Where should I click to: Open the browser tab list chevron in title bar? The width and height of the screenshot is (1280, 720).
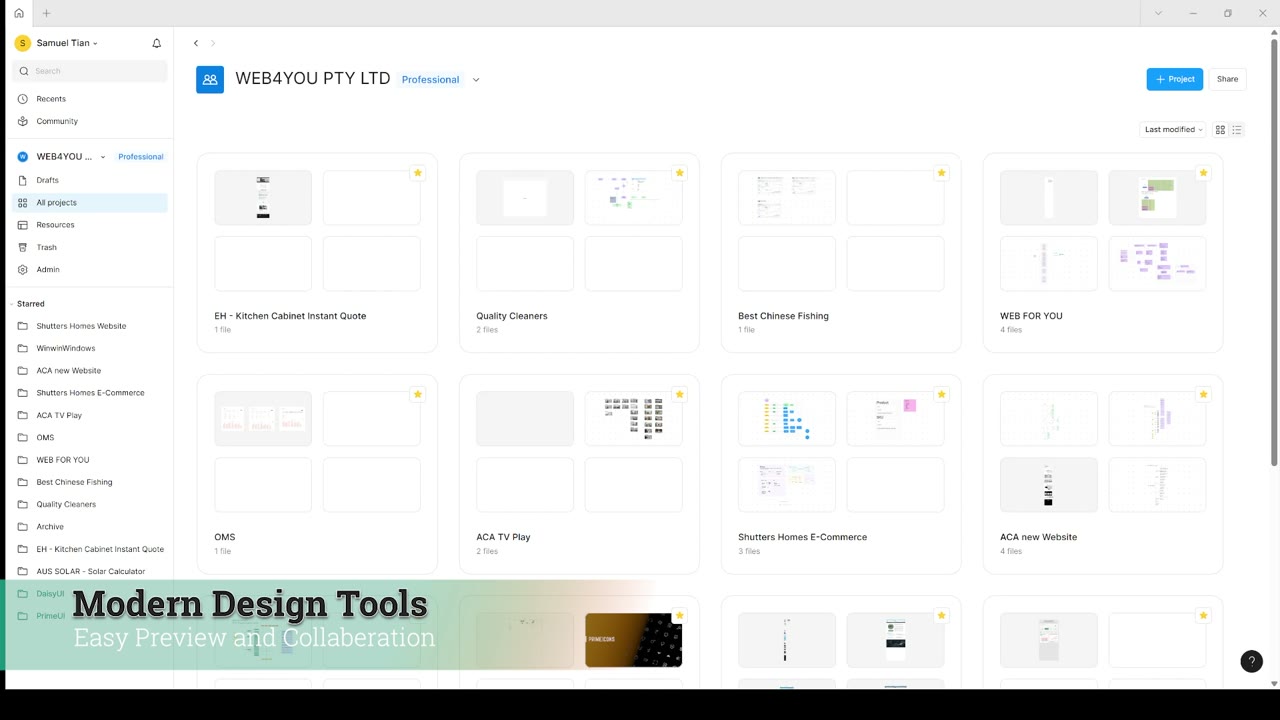(x=1158, y=13)
